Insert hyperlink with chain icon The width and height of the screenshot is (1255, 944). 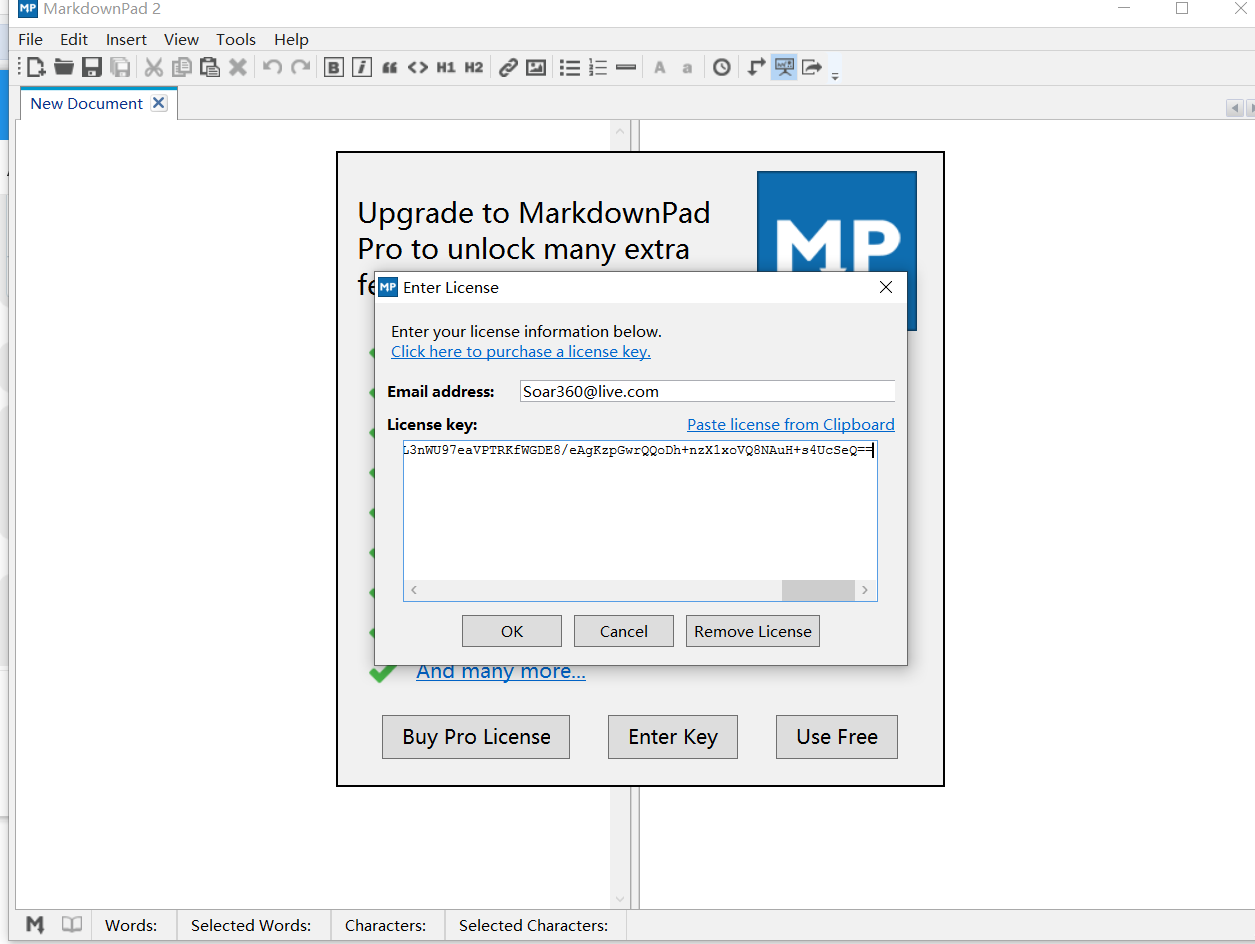(508, 67)
